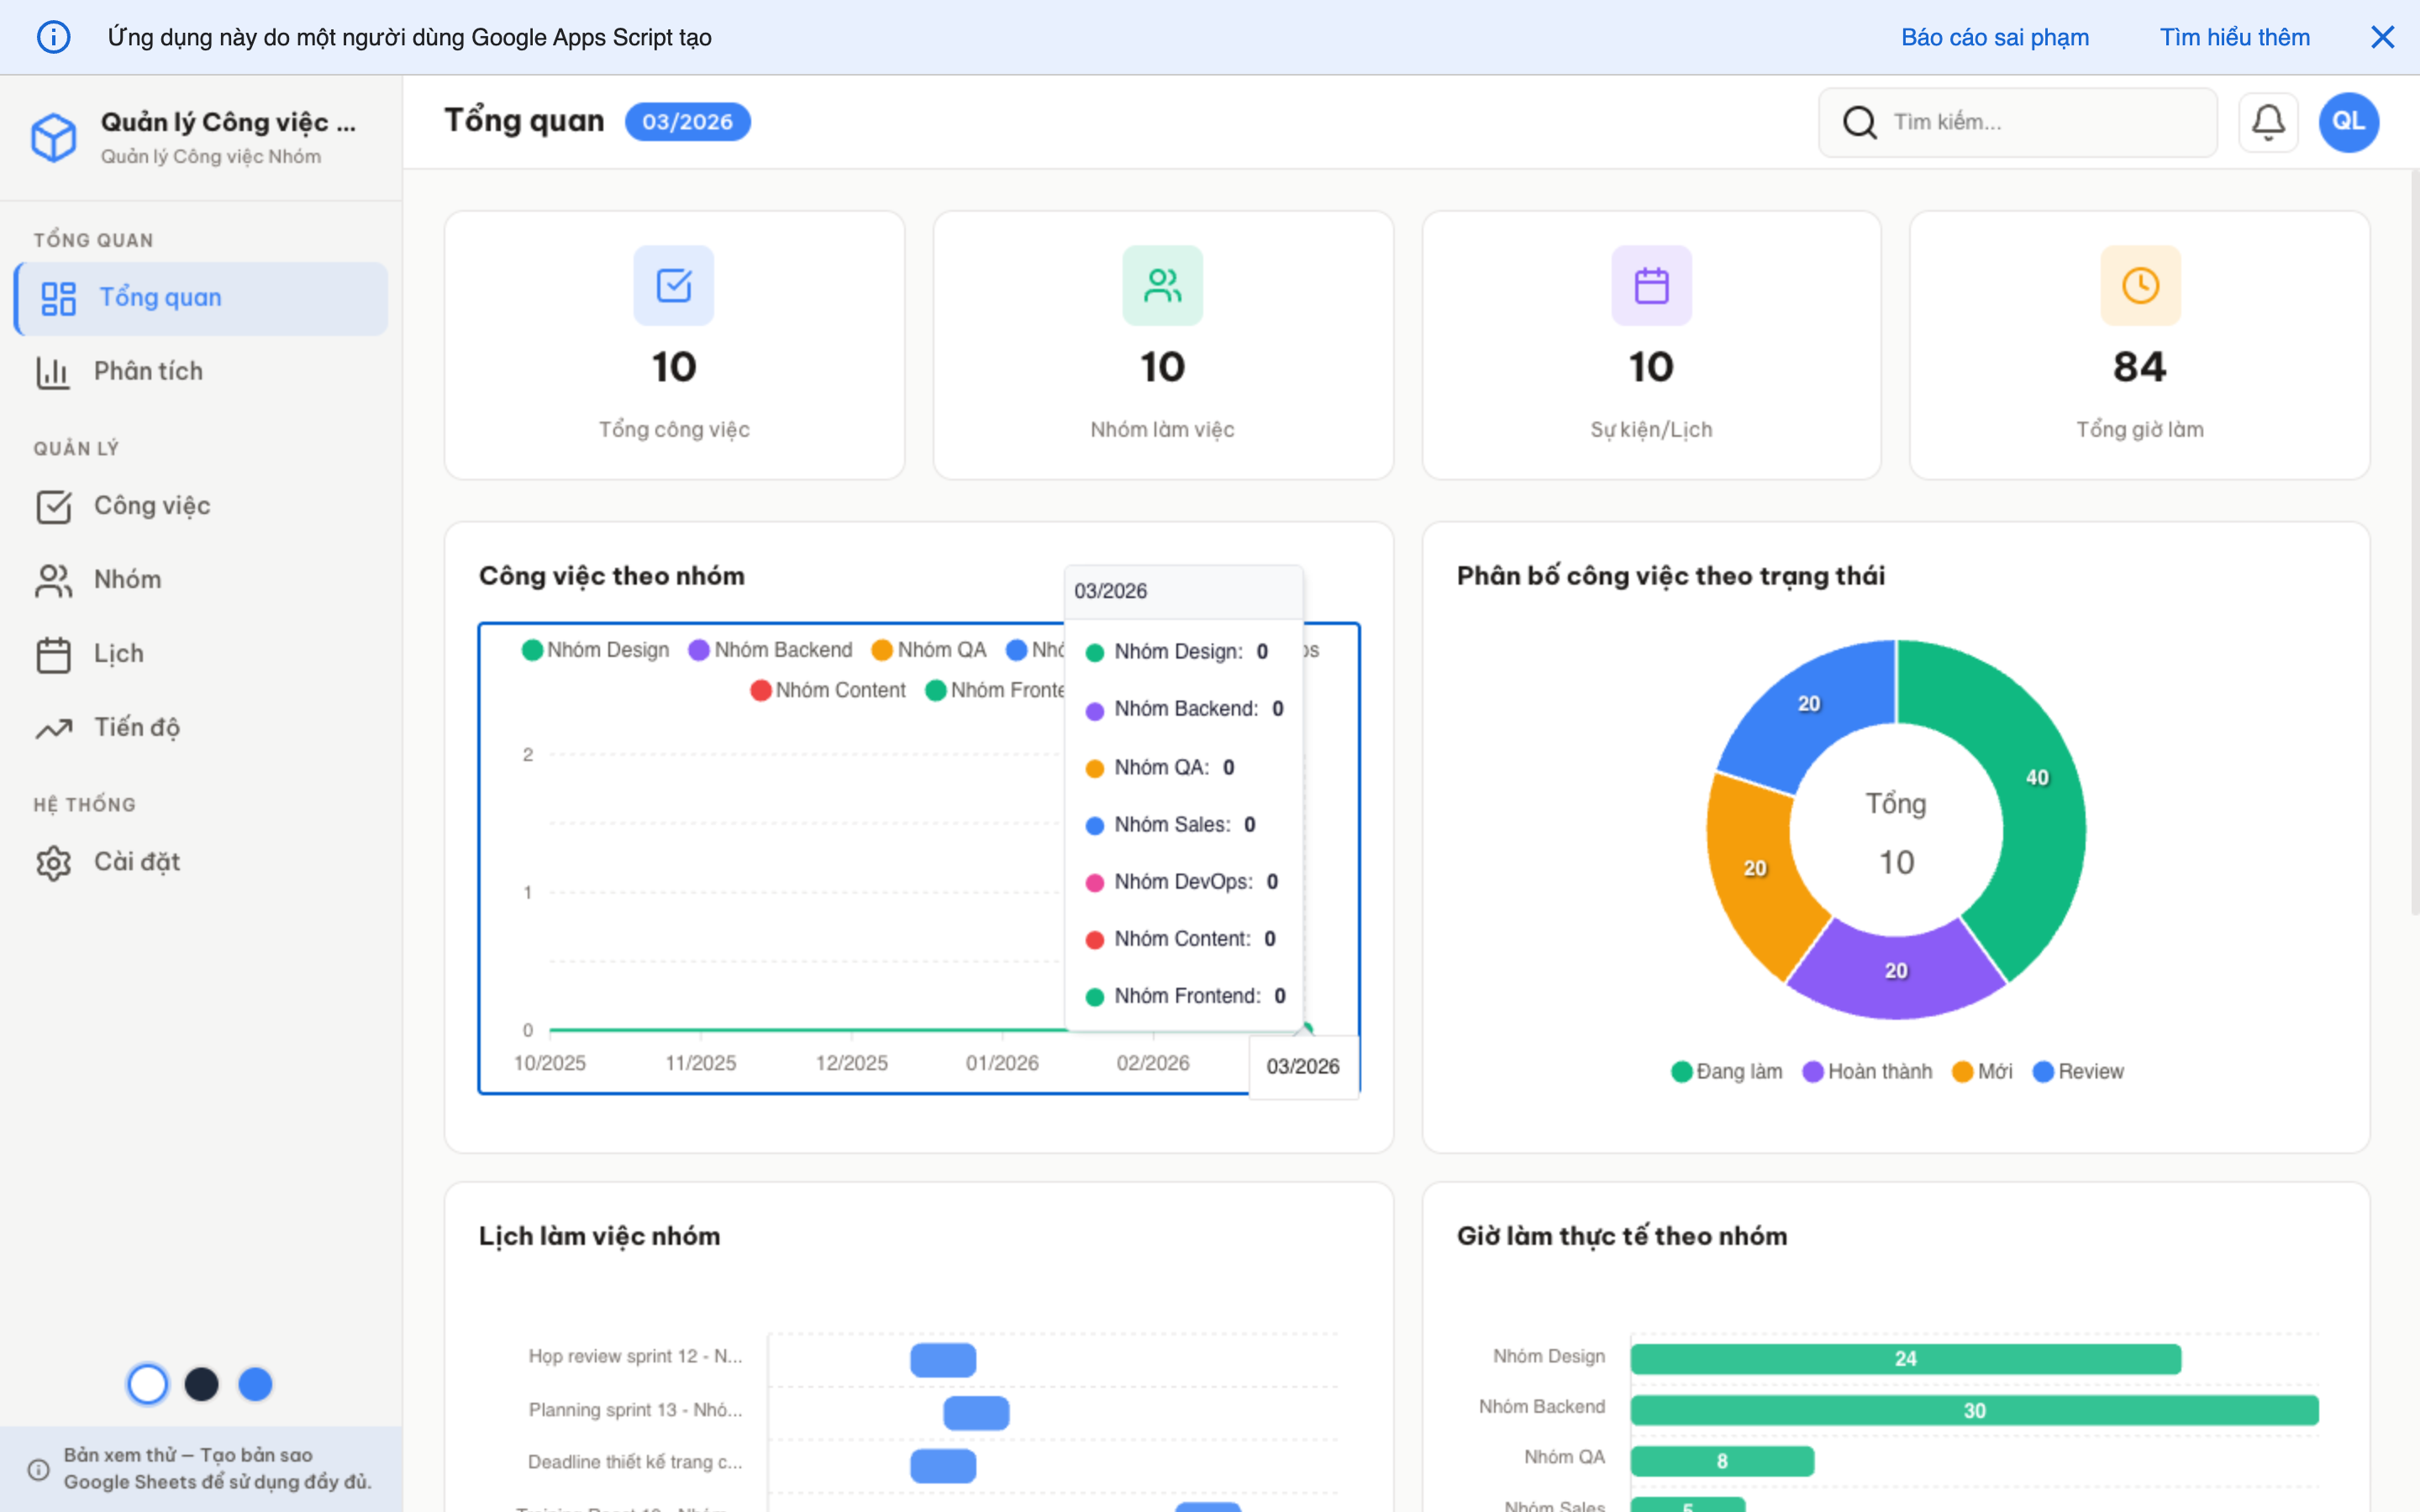Select the Phân tích analytics icon
2420x1512 pixels.
[53, 371]
